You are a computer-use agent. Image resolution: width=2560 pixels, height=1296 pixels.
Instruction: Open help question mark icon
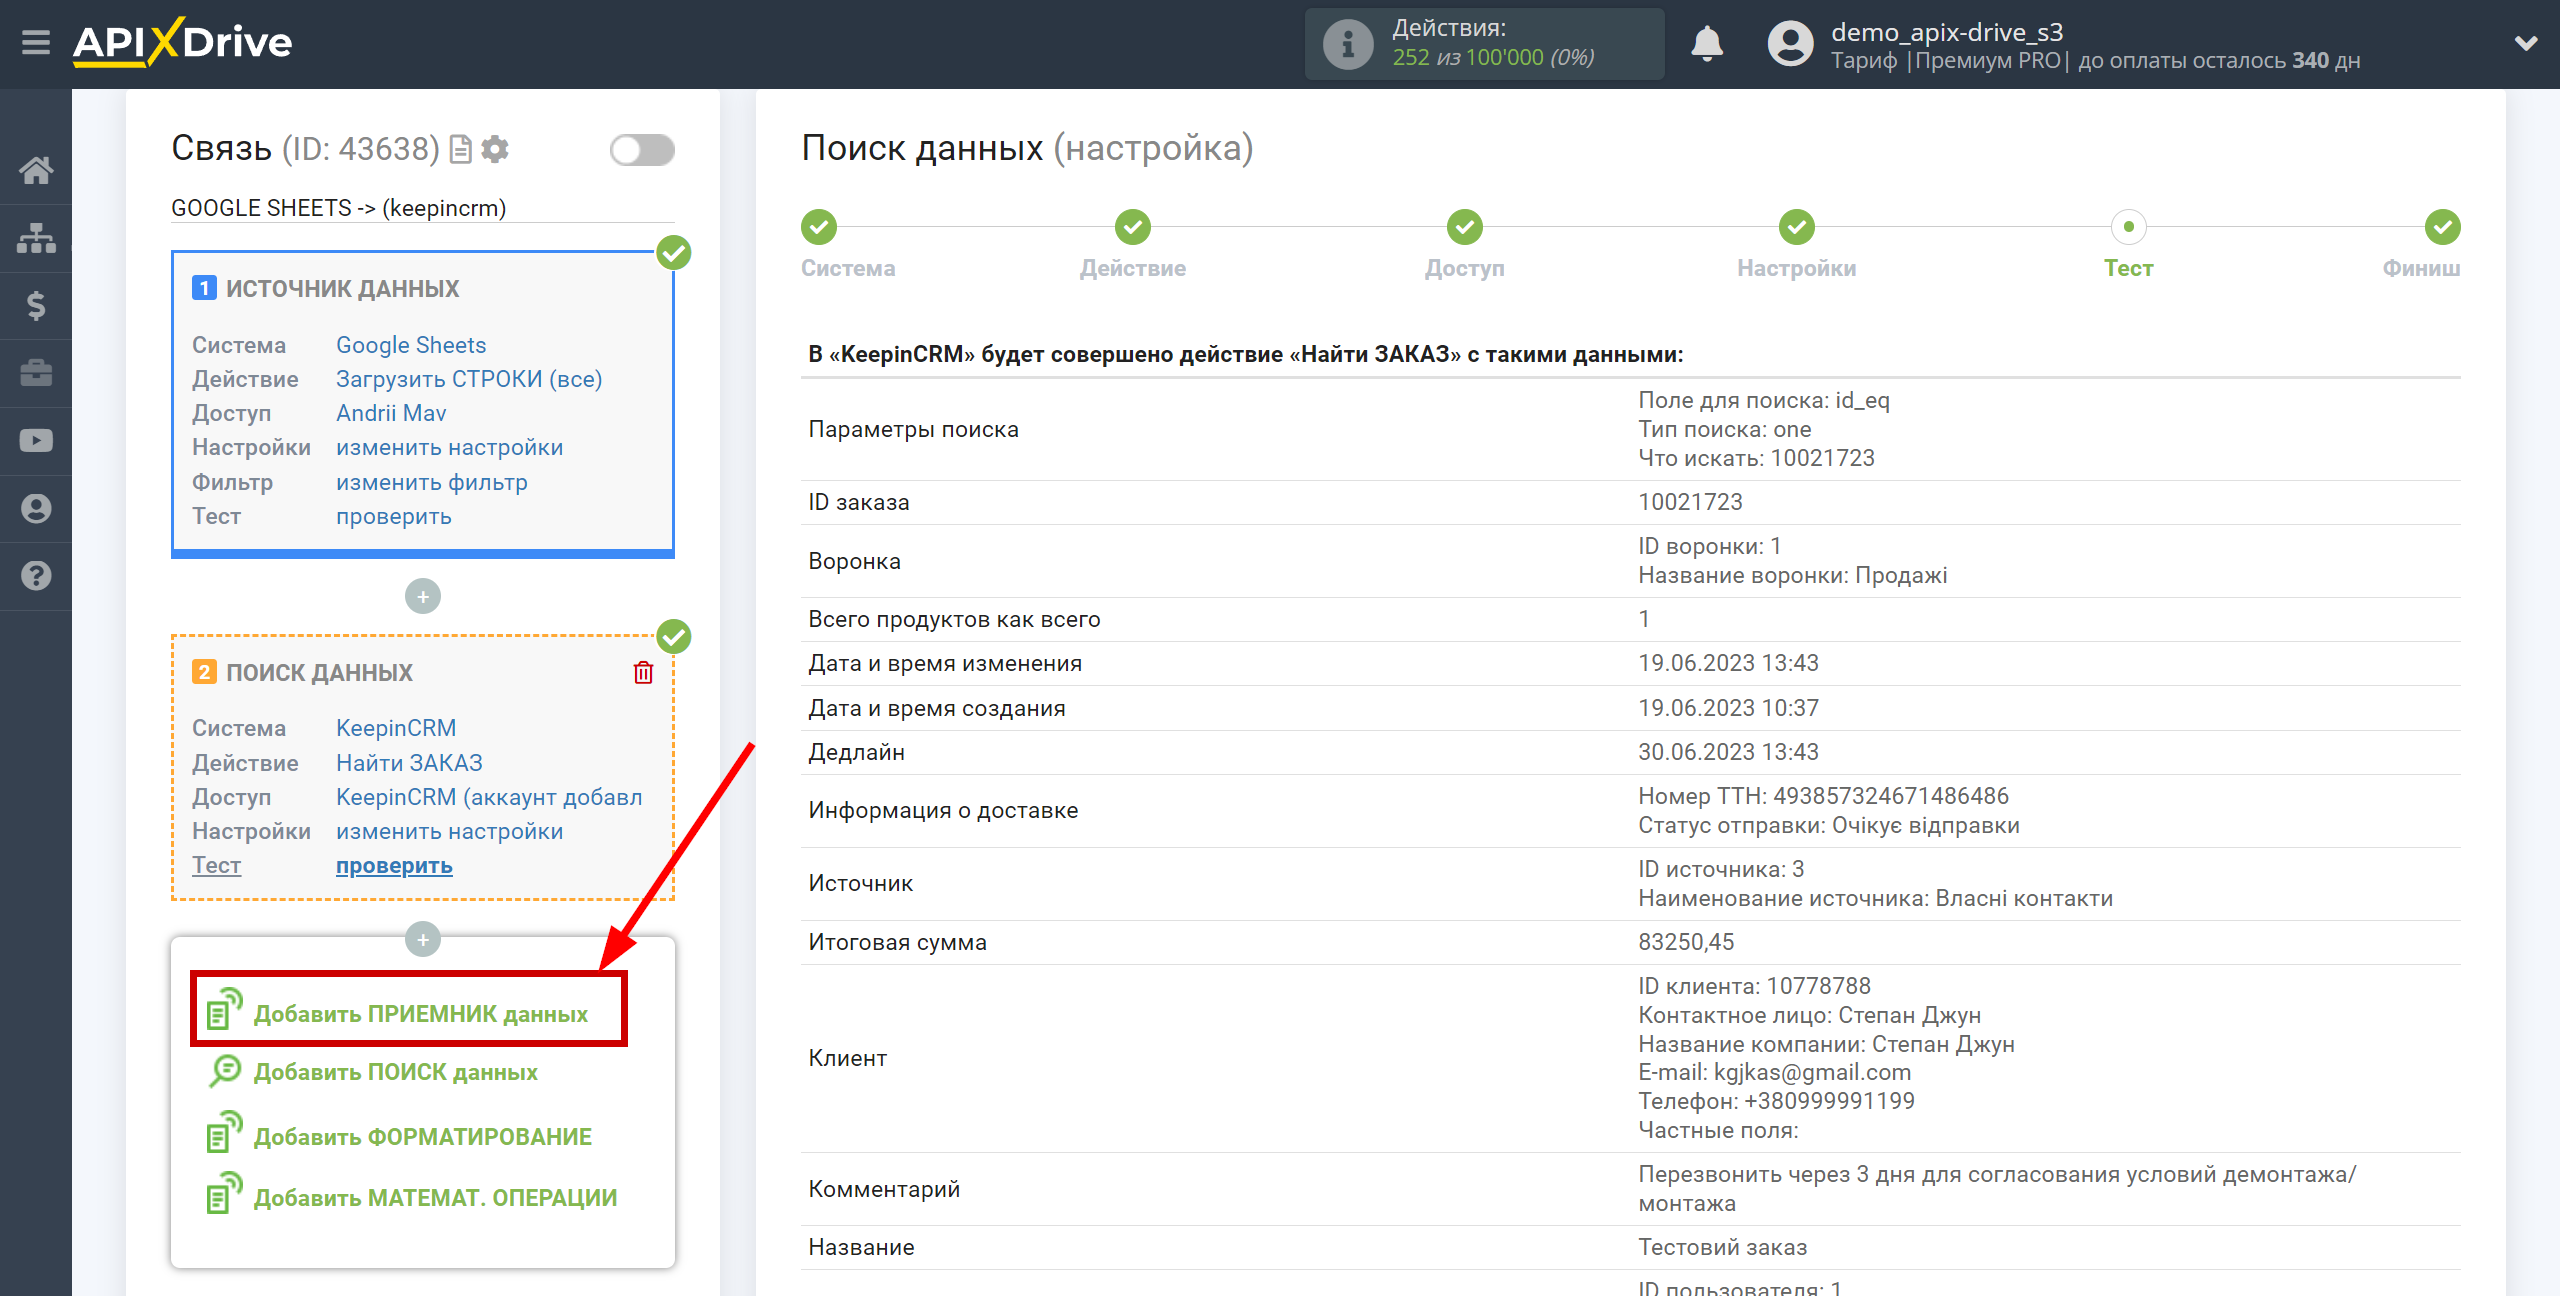pos(36,576)
